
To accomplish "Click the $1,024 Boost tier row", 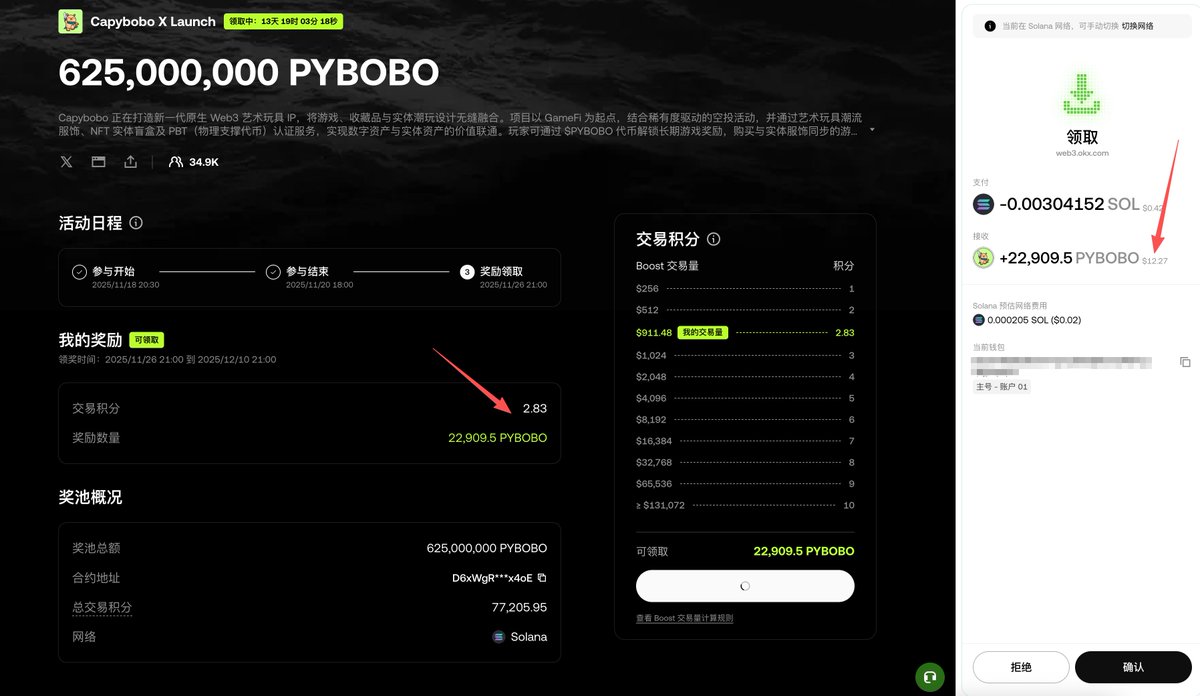I will (745, 355).
